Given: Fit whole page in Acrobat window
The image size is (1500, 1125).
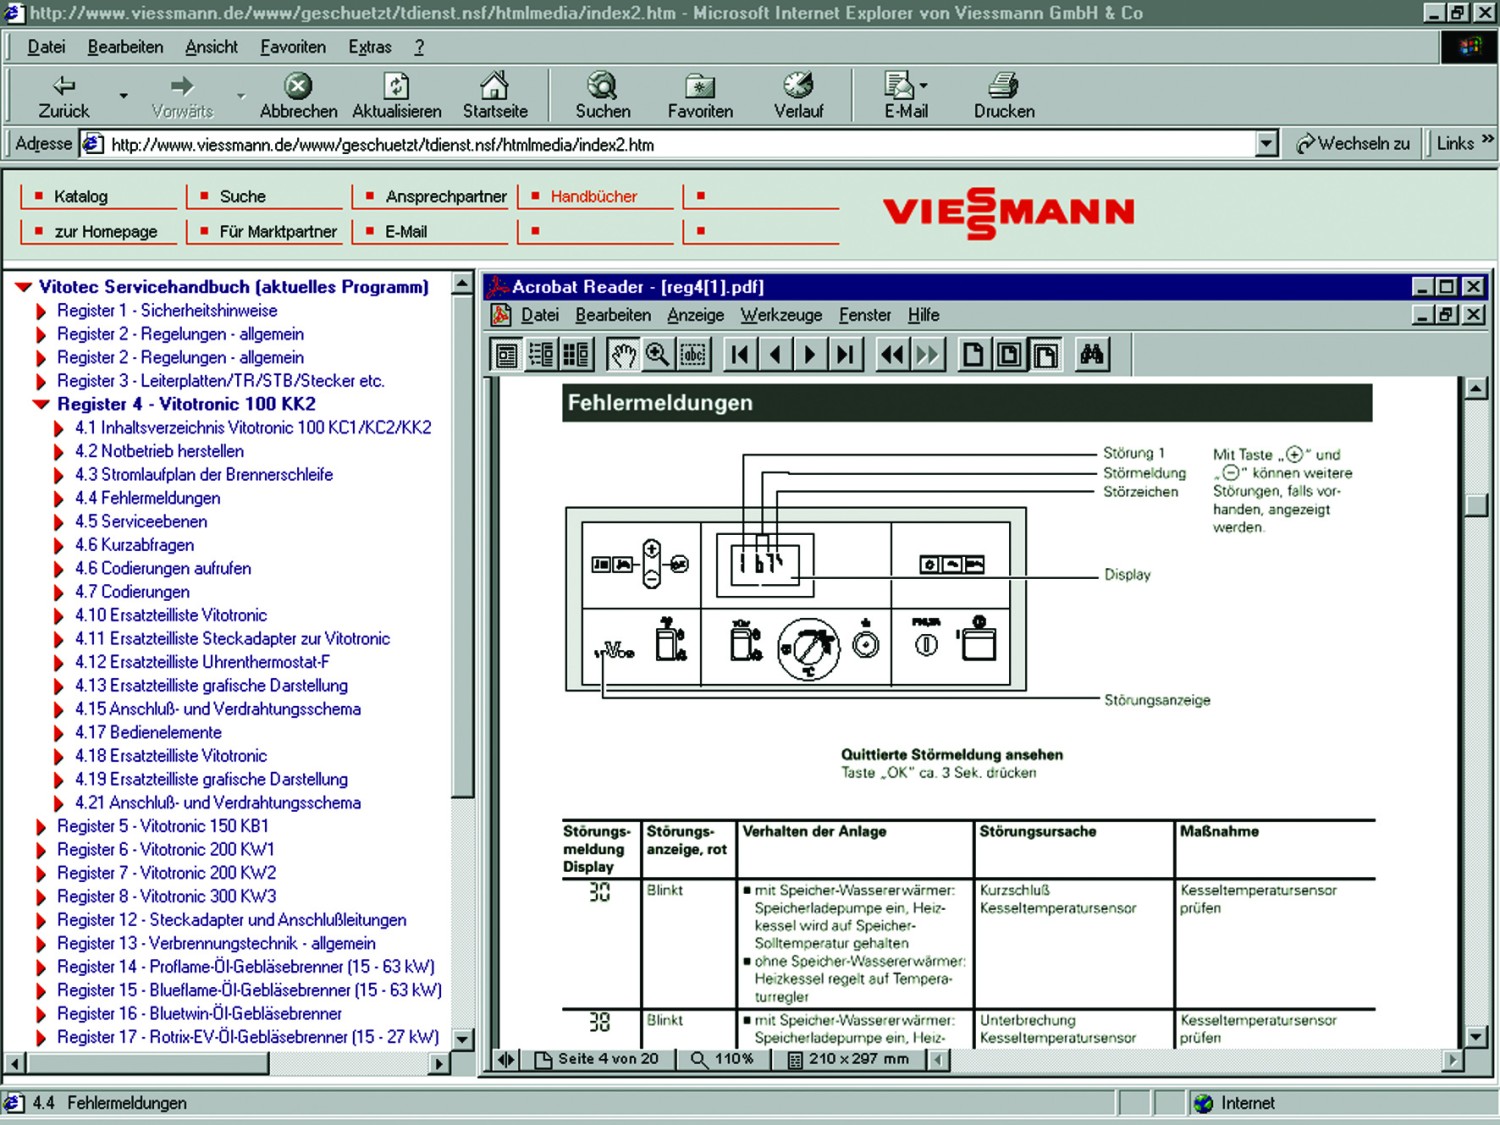Looking at the screenshot, I should tap(1009, 355).
